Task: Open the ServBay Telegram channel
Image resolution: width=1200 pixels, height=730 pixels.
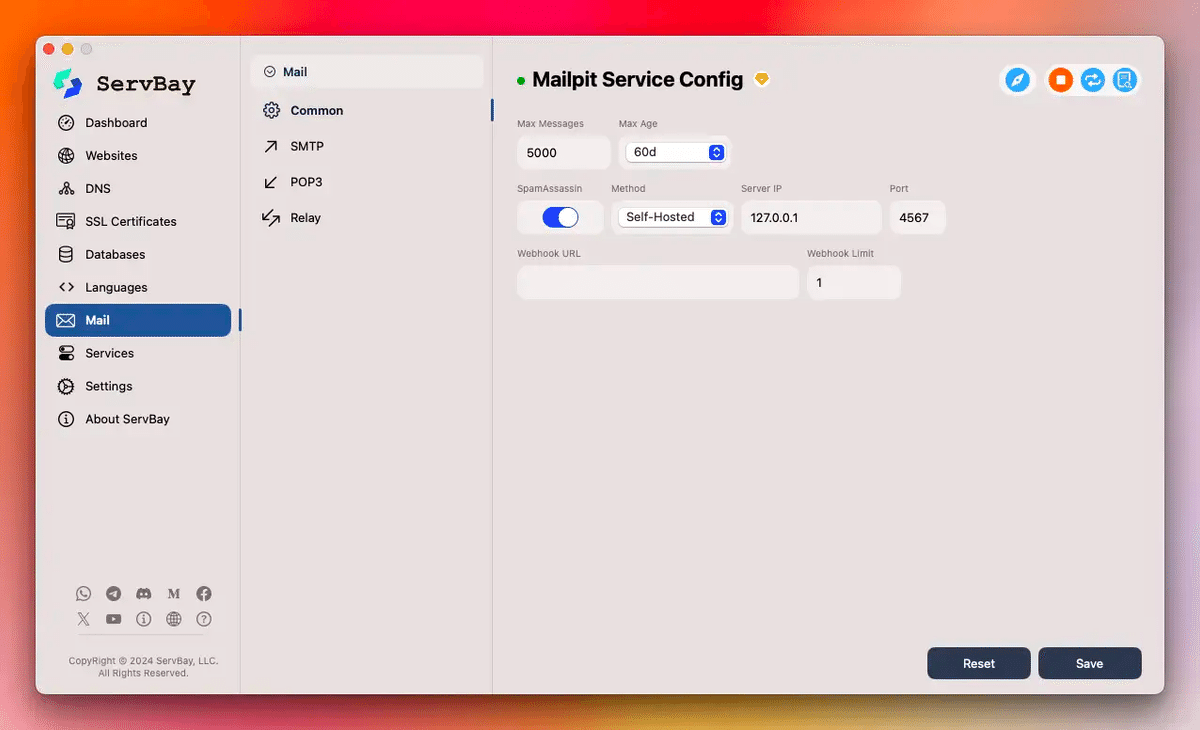Action: pos(114,593)
